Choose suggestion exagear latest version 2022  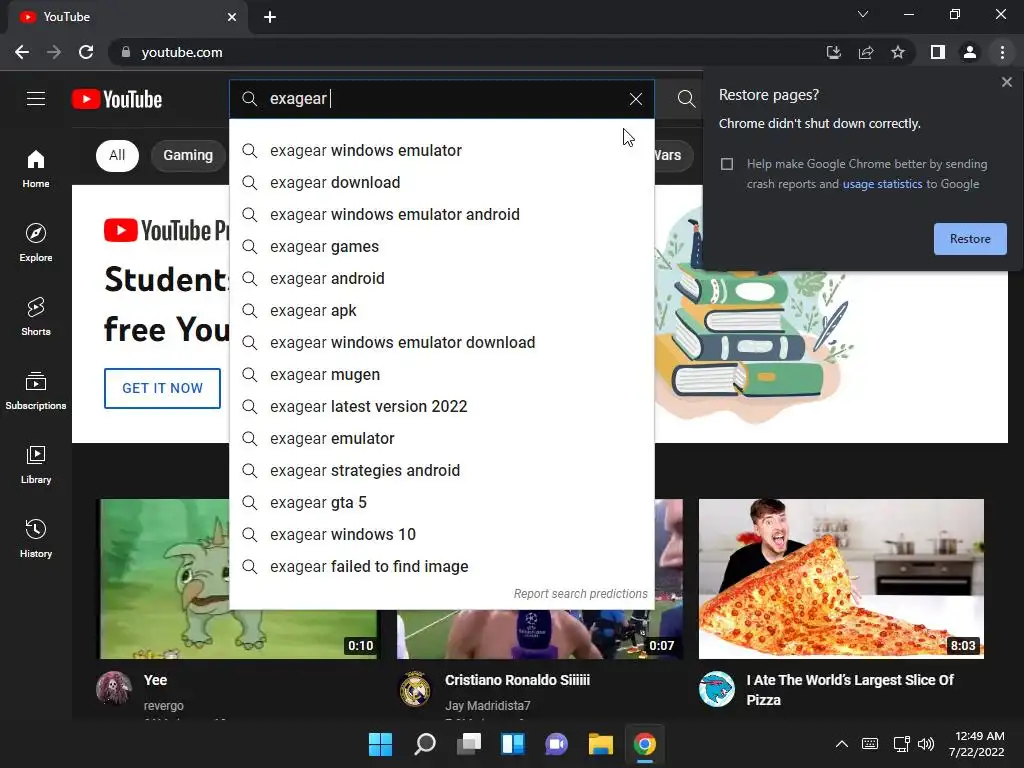(441, 406)
